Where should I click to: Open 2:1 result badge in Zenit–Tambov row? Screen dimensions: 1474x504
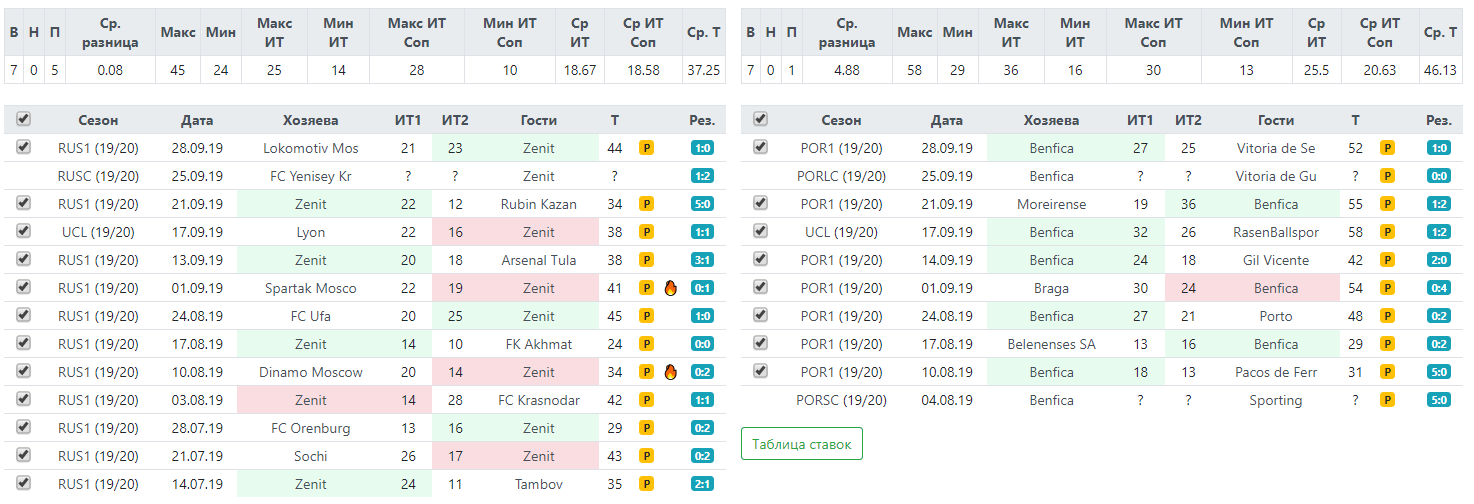702,484
